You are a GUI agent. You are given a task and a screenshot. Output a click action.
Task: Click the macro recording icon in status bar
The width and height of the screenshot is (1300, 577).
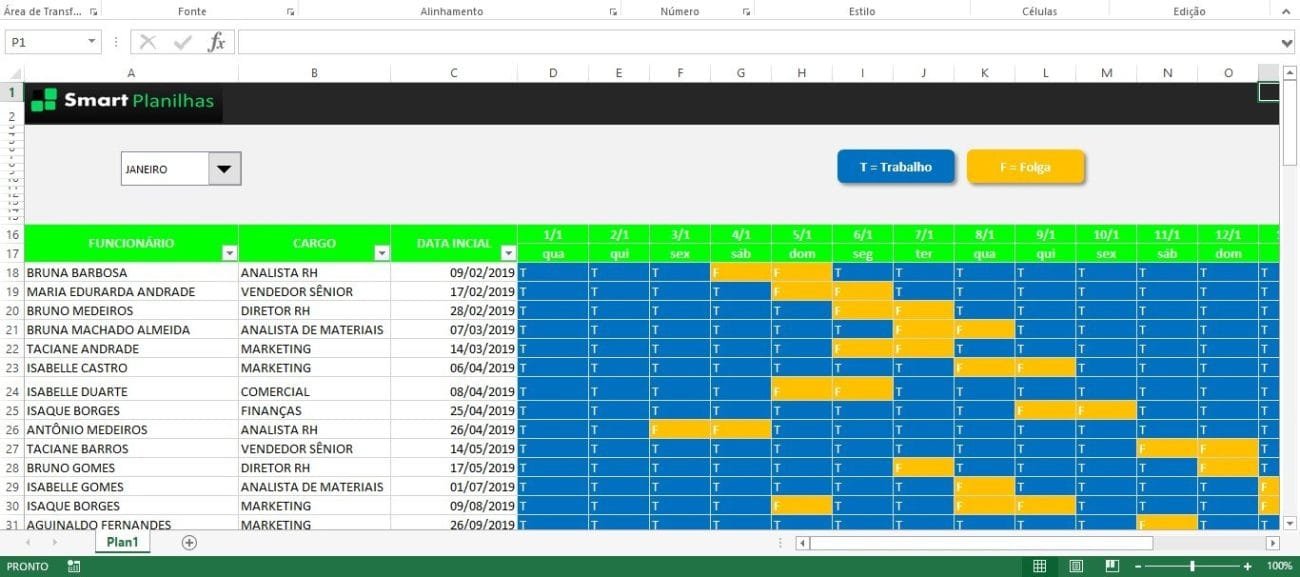pos(74,566)
